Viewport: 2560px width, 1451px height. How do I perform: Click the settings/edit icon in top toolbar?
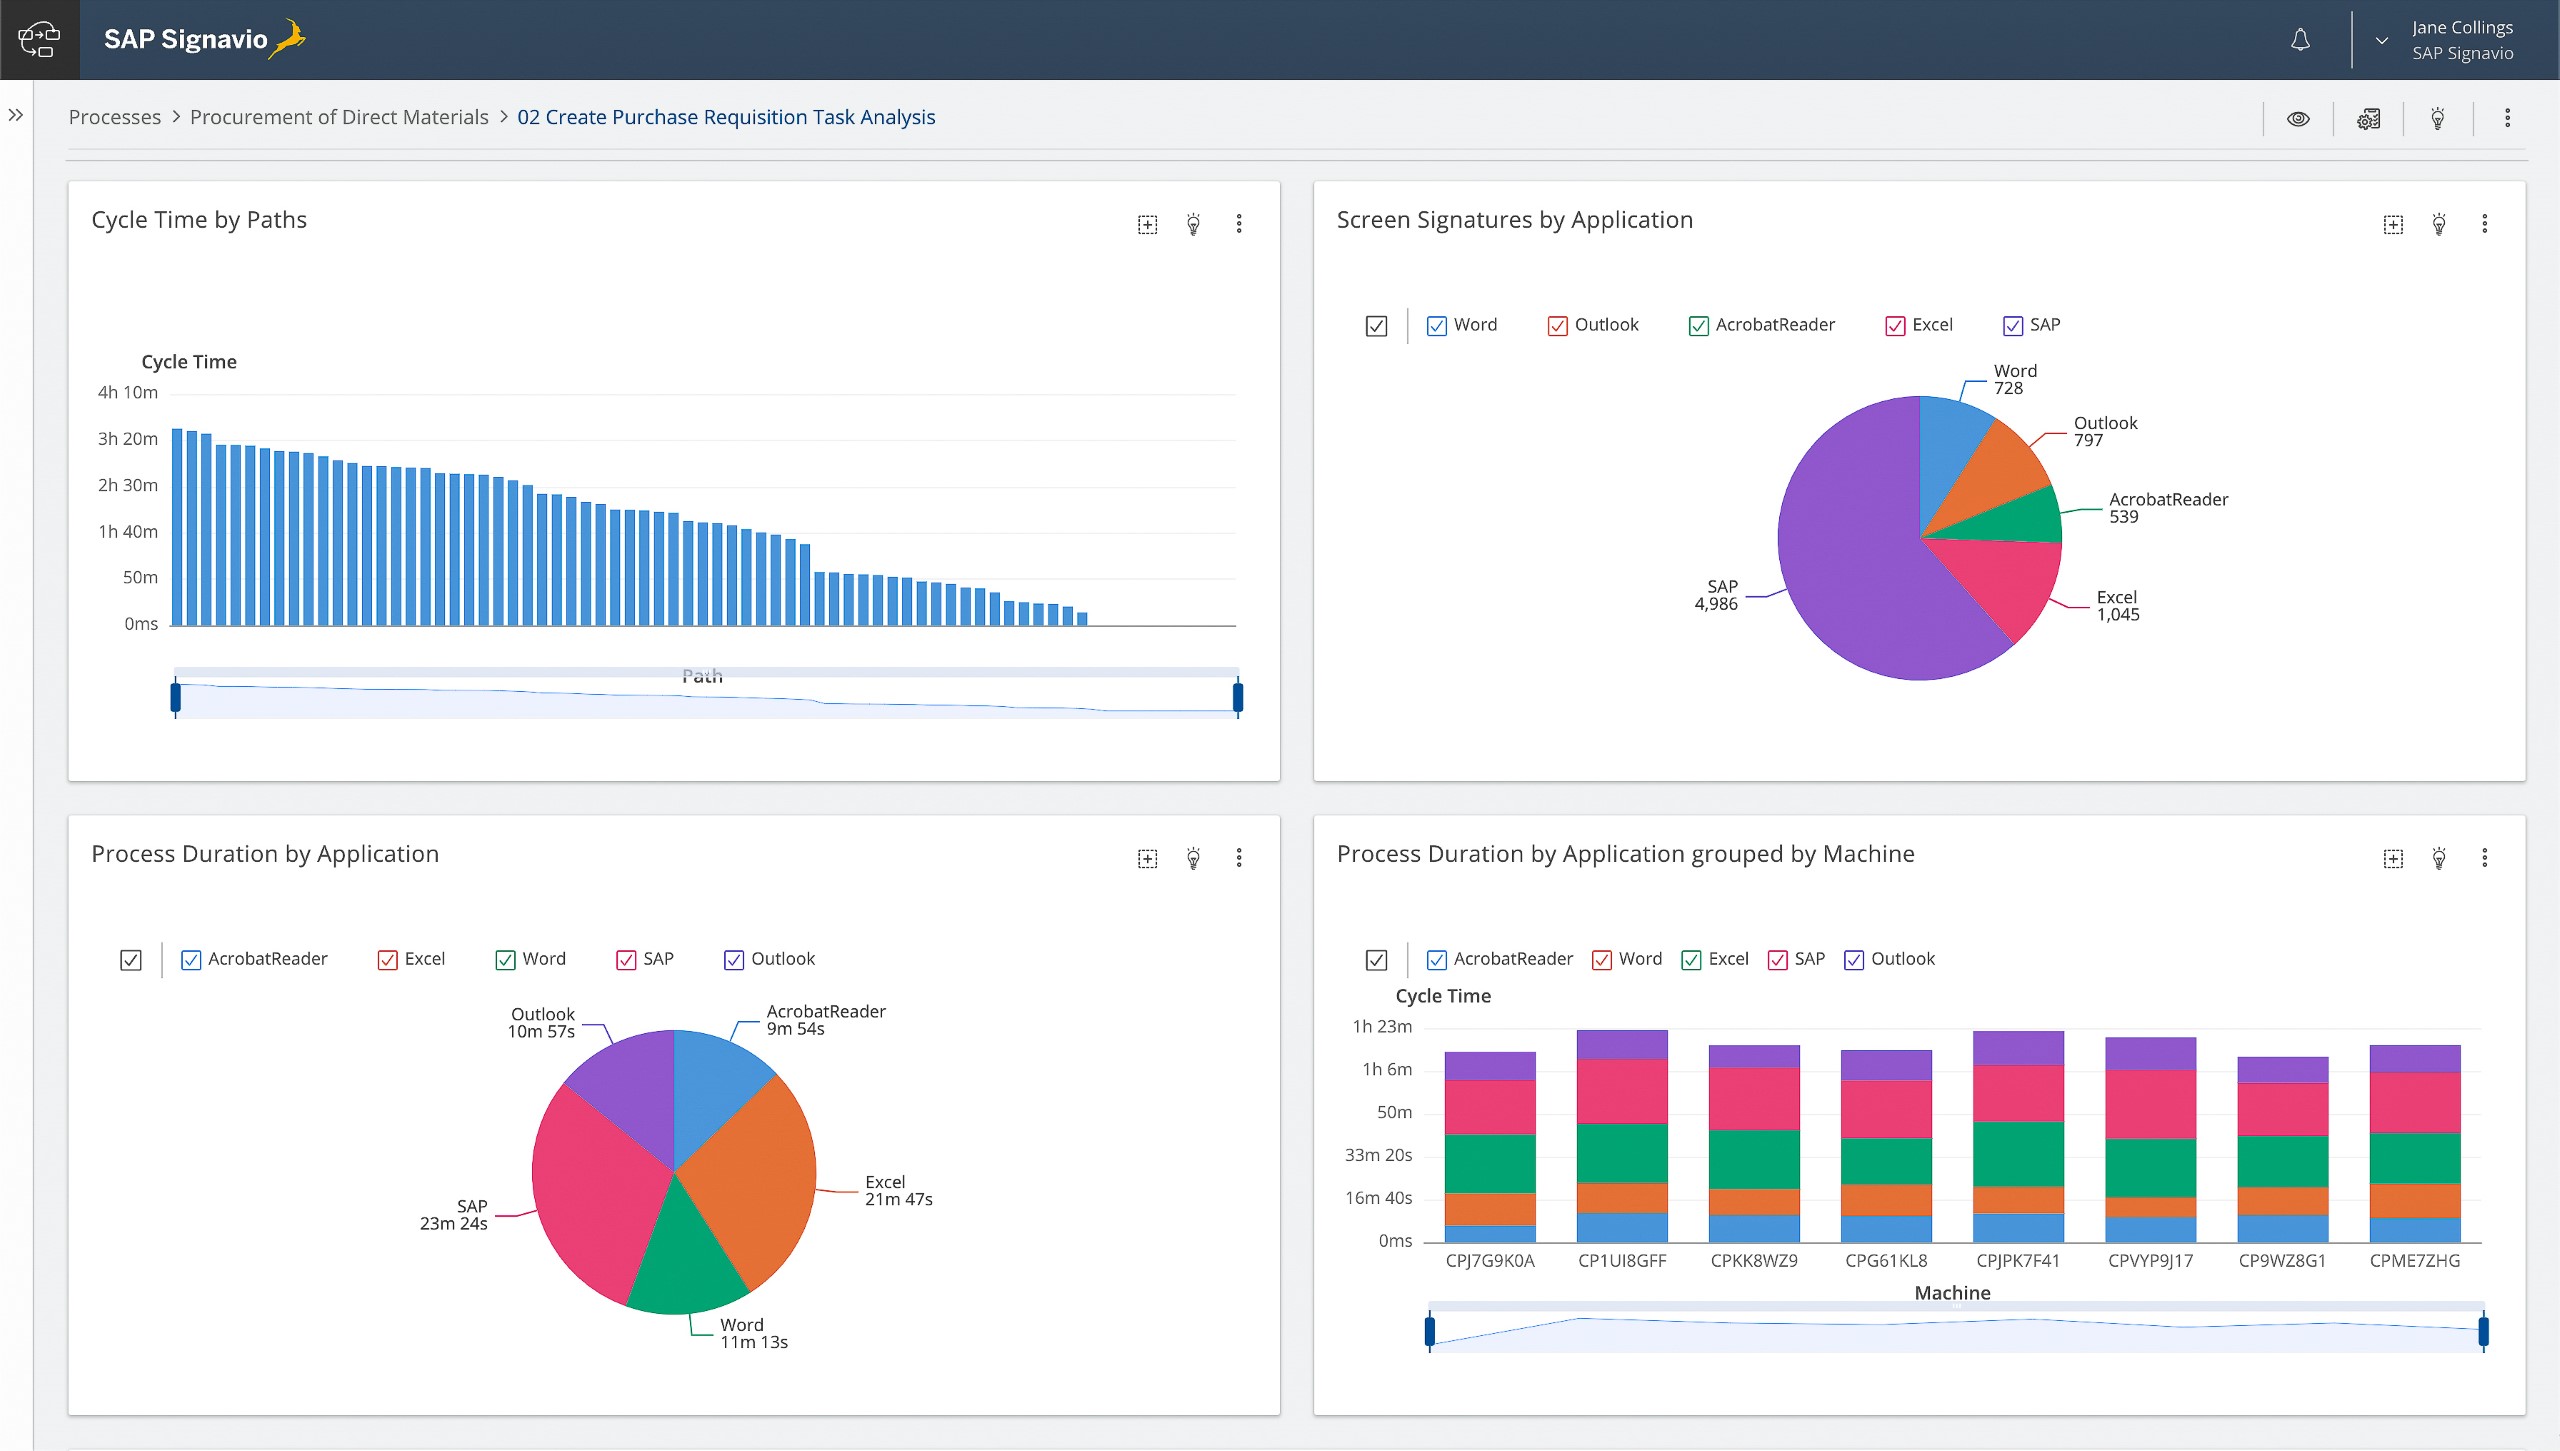coord(2372,116)
